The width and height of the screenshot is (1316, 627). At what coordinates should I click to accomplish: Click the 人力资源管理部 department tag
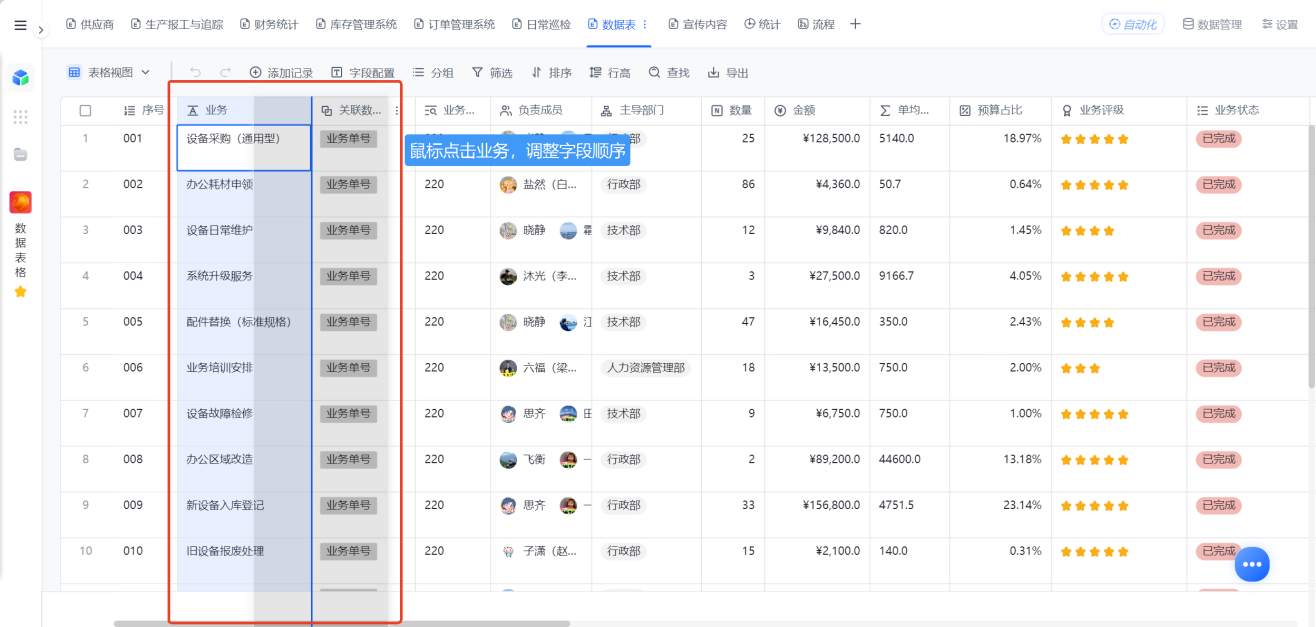(x=646, y=368)
